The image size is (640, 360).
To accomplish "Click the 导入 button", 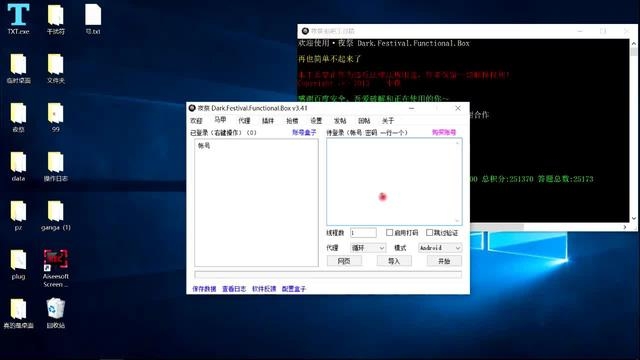I will (x=394, y=261).
